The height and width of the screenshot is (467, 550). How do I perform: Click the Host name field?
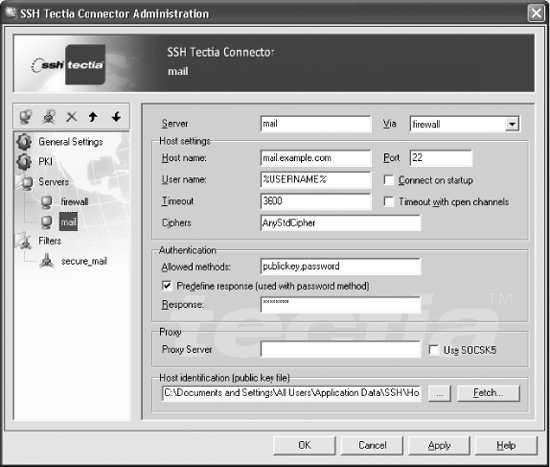point(316,158)
